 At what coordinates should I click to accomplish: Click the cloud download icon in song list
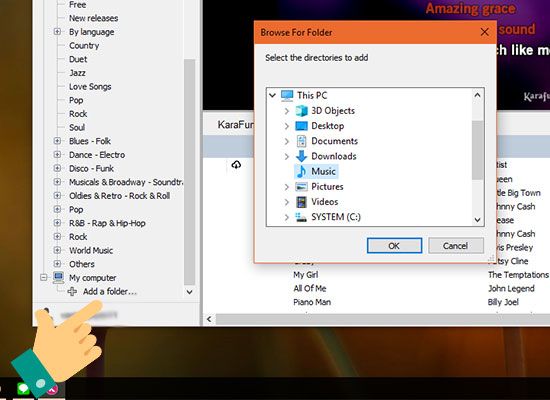[x=236, y=164]
